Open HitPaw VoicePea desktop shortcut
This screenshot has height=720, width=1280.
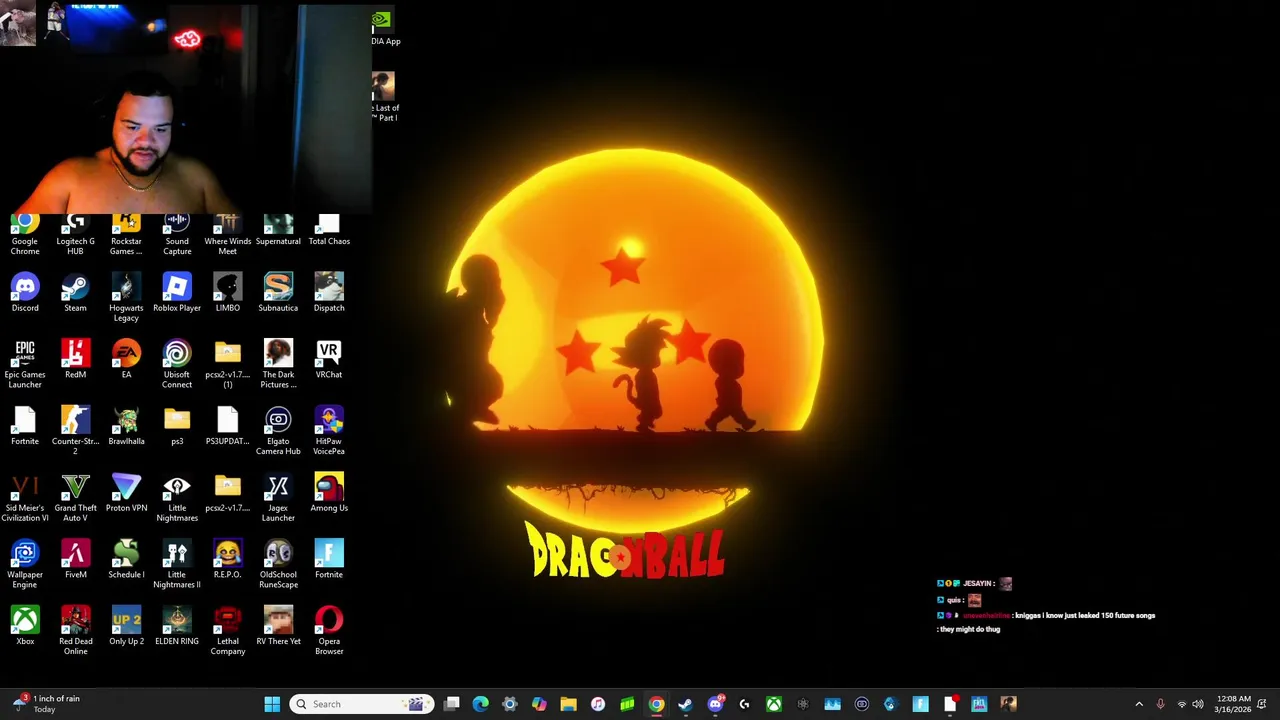[x=329, y=431]
